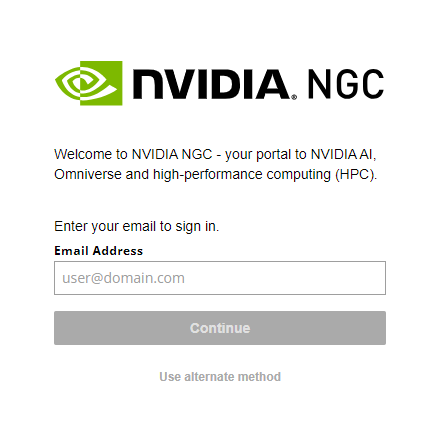Focus the Email Address input field
Viewport: 439px width, 423px height.
[220, 278]
